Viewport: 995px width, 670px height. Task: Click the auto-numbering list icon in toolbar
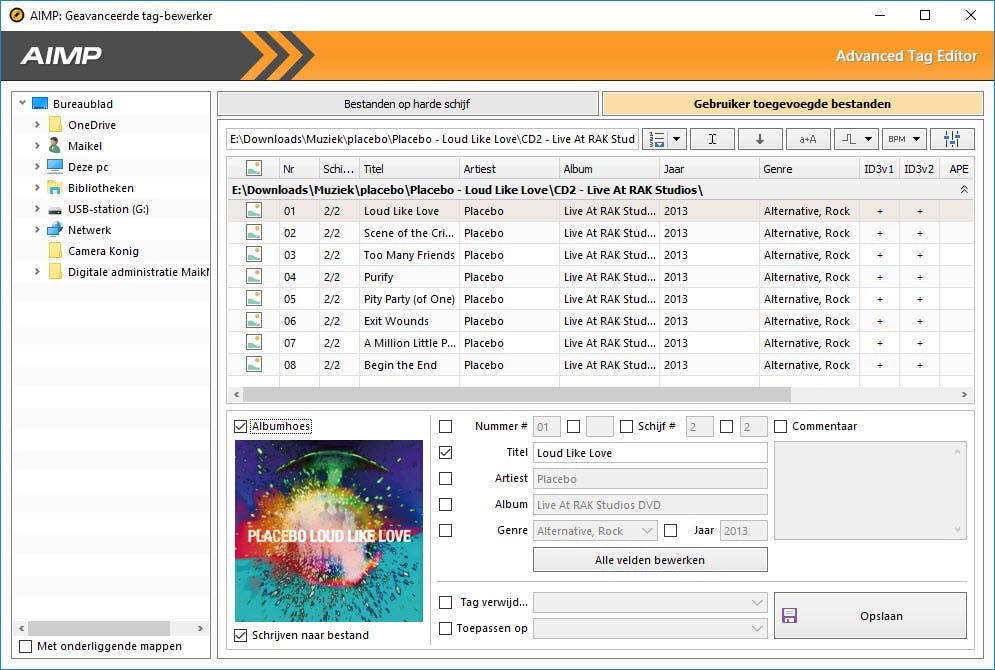click(657, 139)
